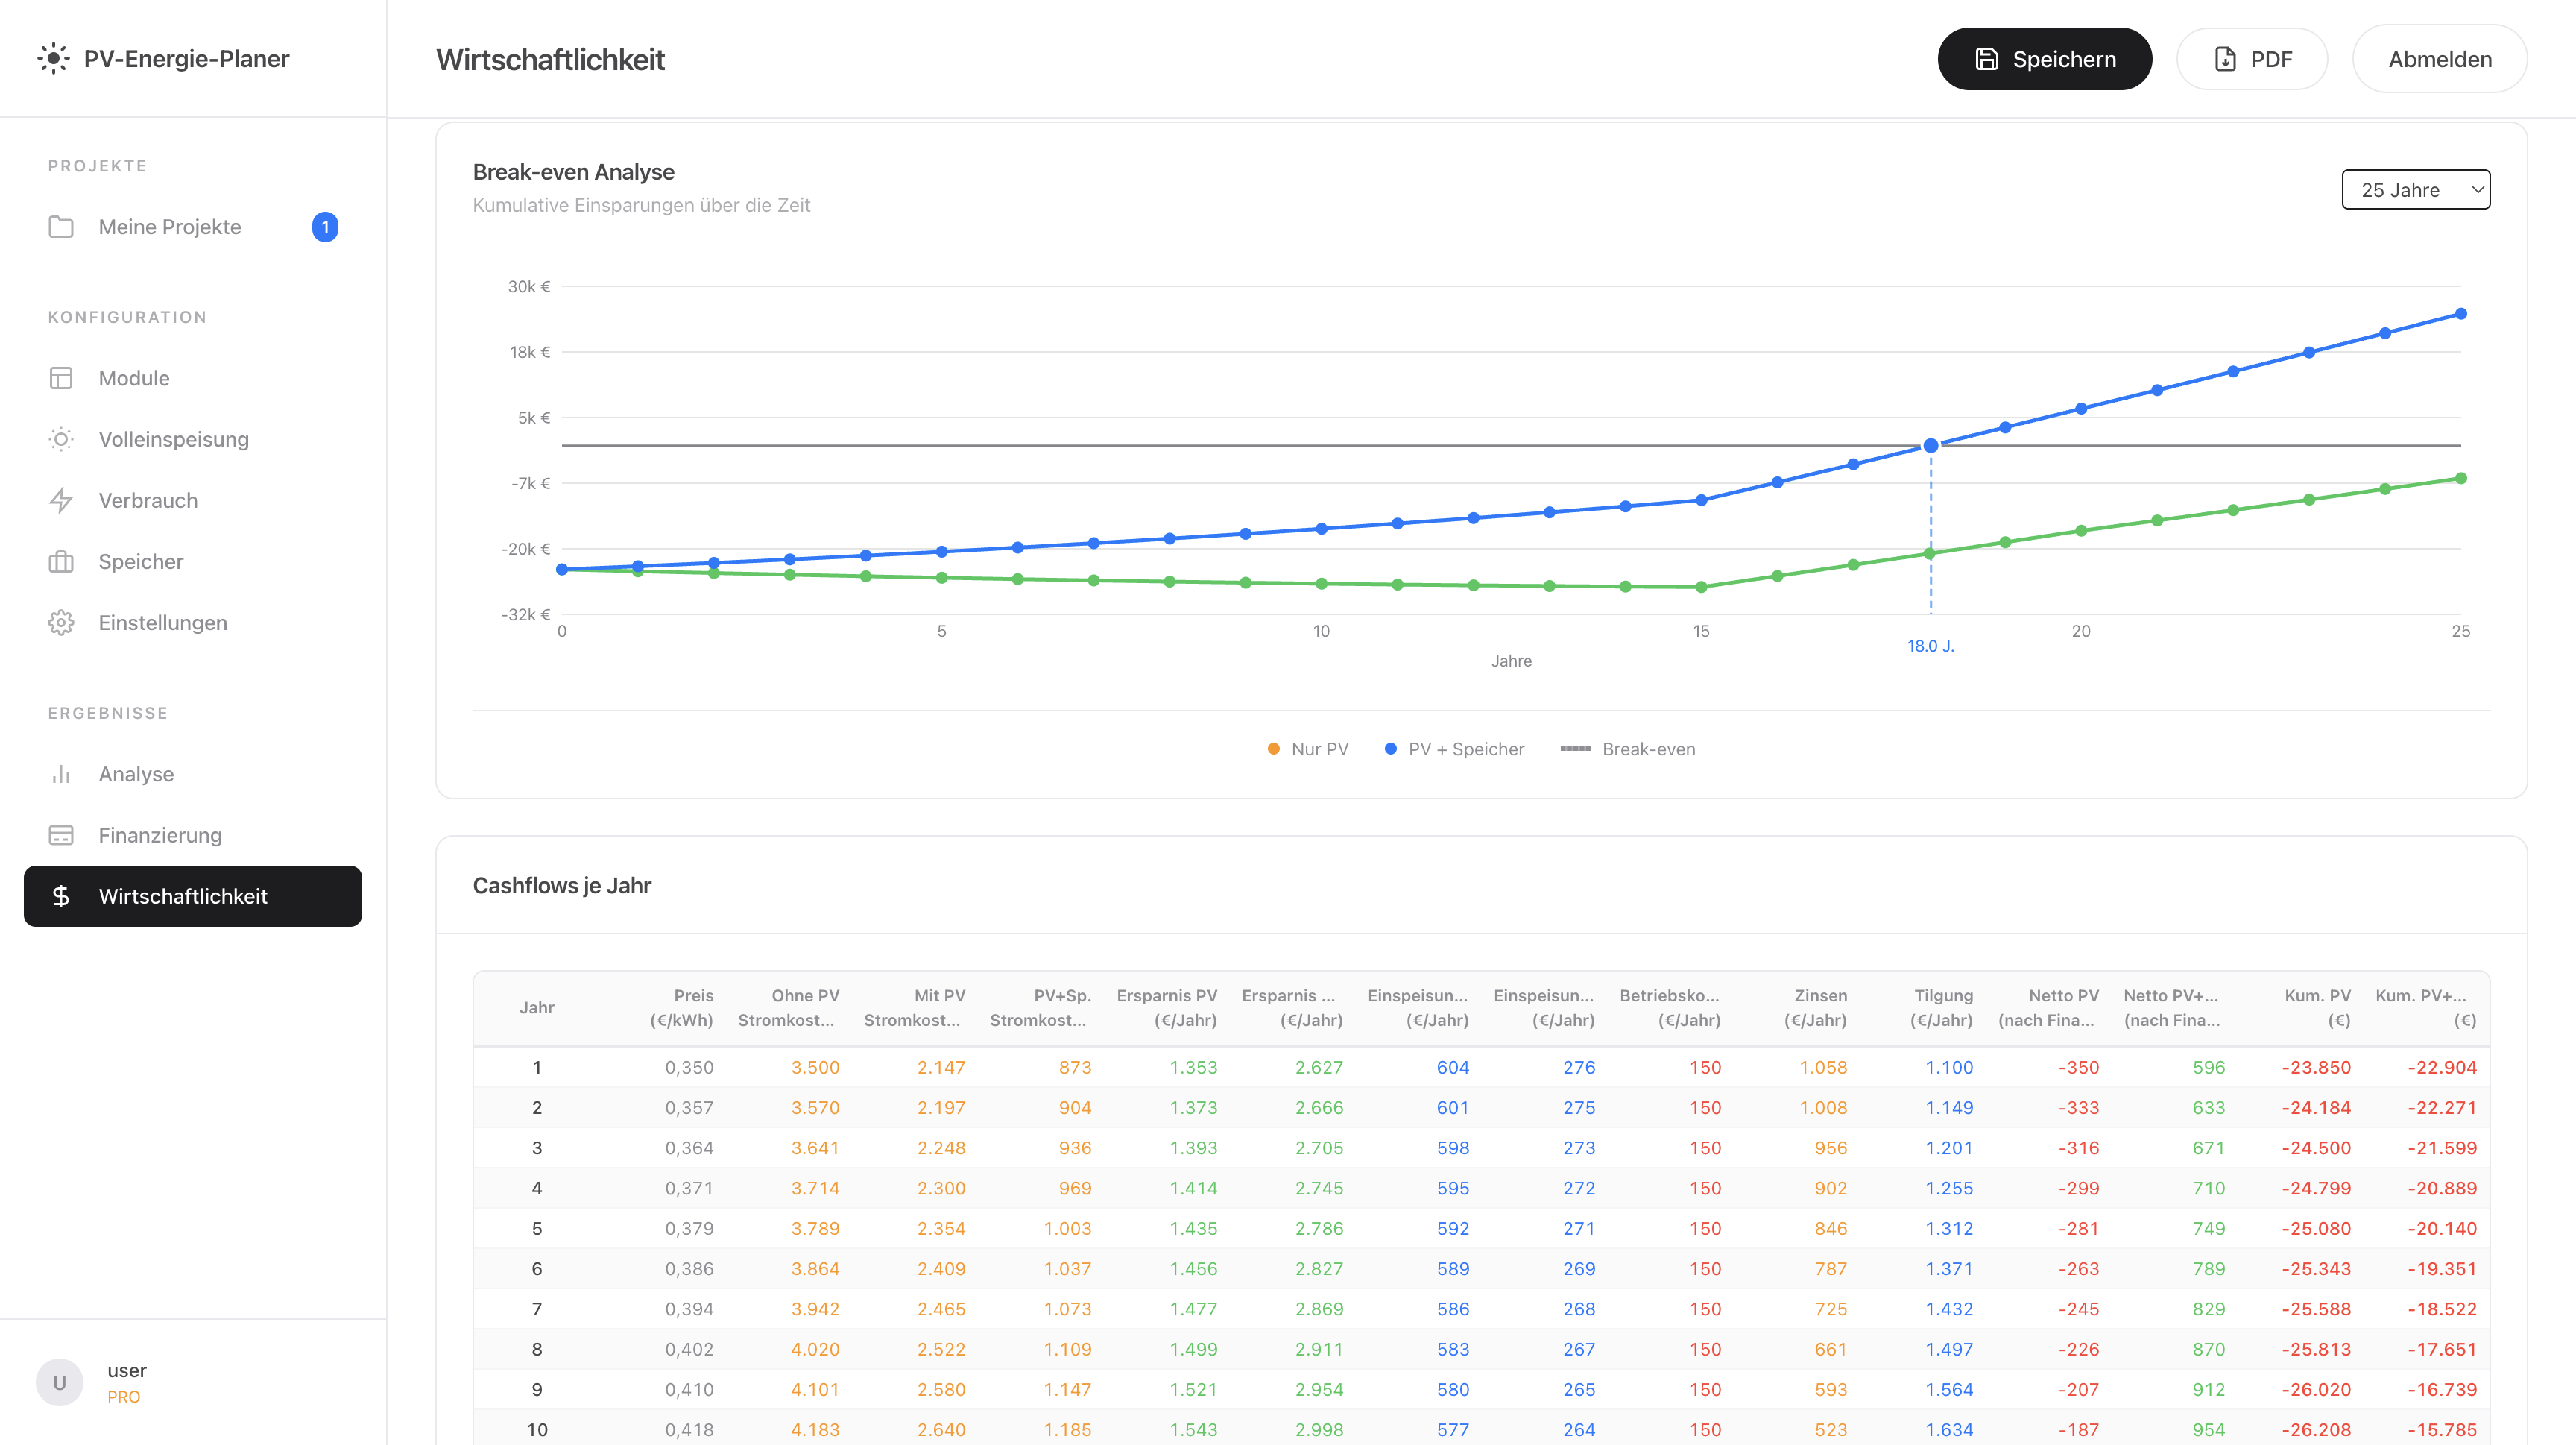This screenshot has width=2576, height=1445.
Task: Click the sun logo icon next to PV-Energie-Planer
Action: pos(53,58)
